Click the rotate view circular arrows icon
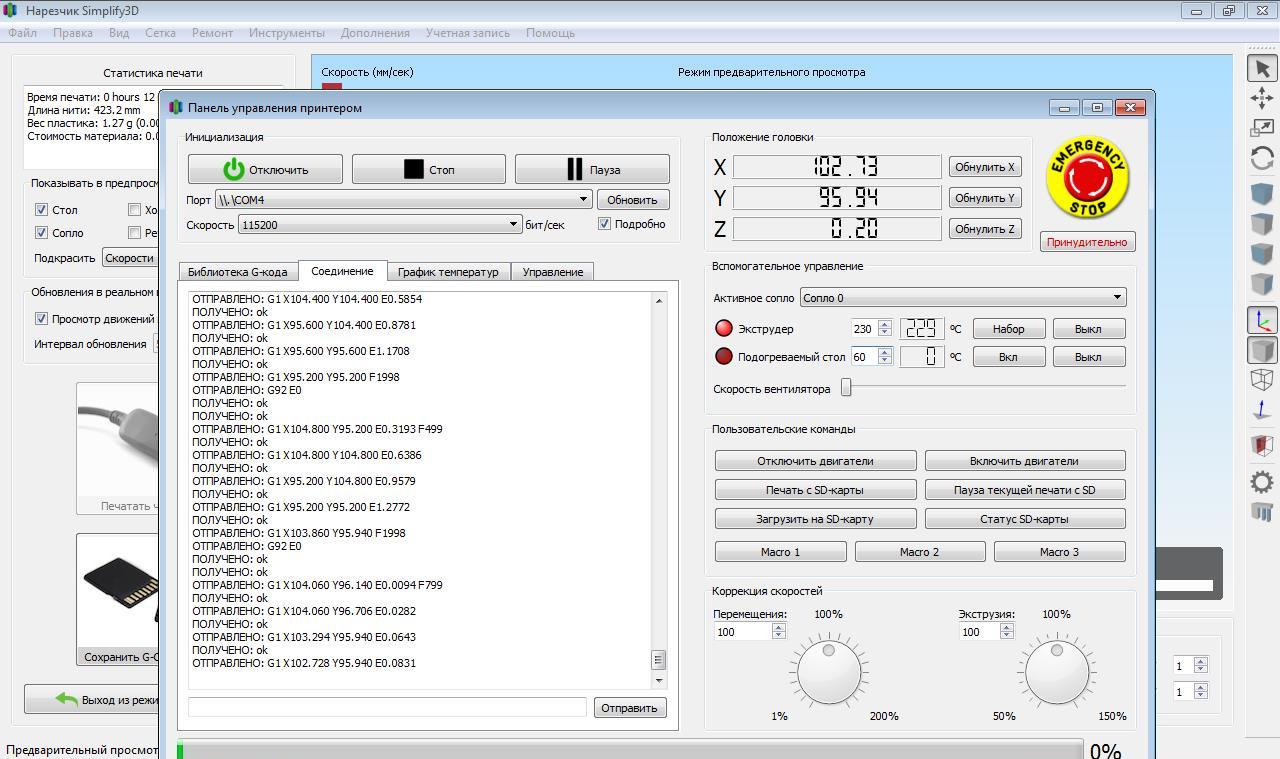Viewport: 1280px width, 759px height. [1262, 158]
